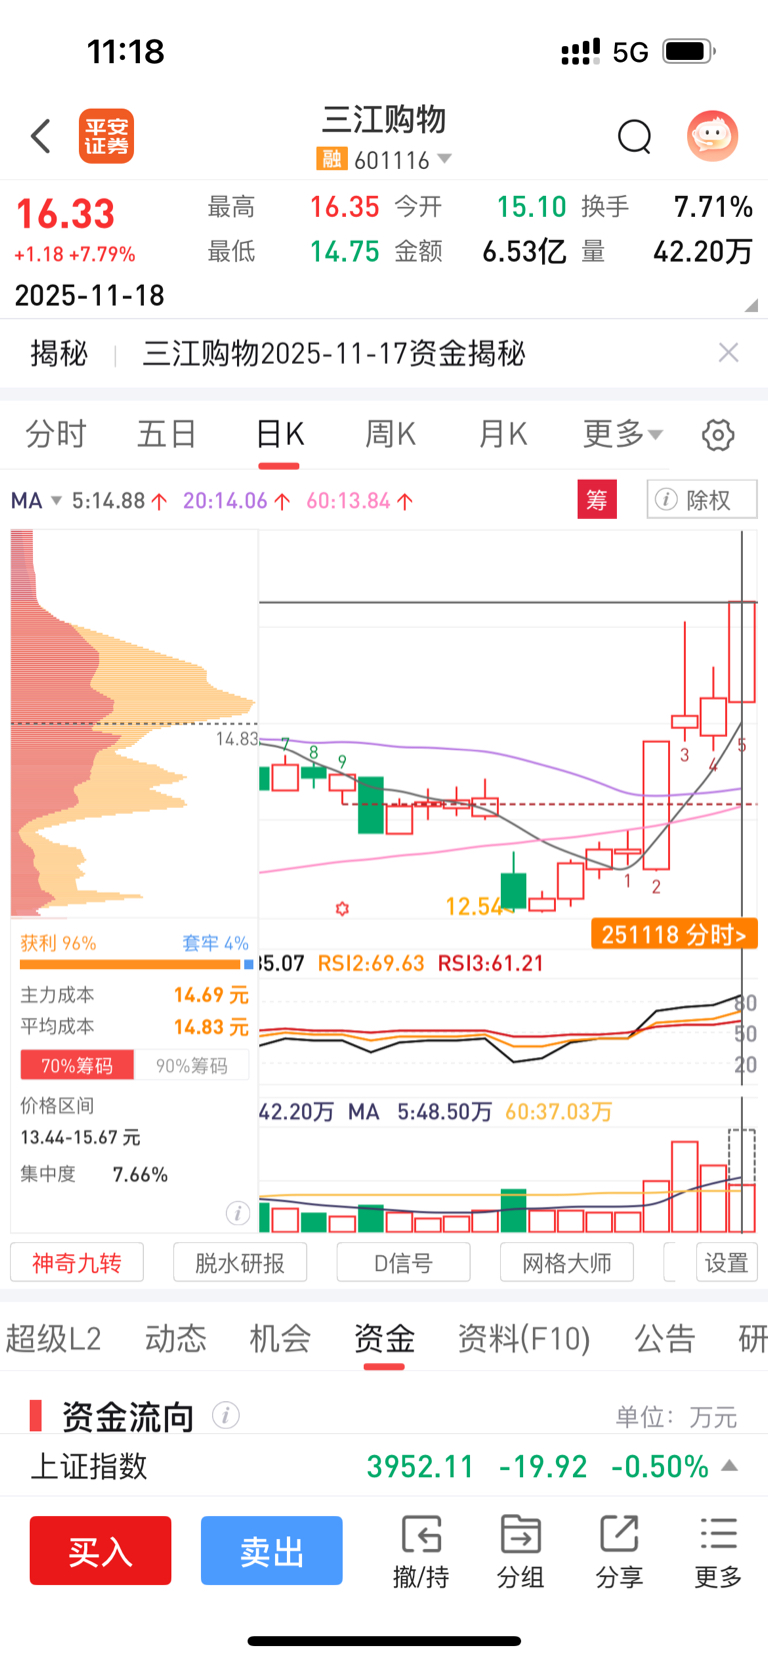Viewport: 768px width, 1663px height.
Task: Switch to 五日 chart tab
Action: coord(166,434)
